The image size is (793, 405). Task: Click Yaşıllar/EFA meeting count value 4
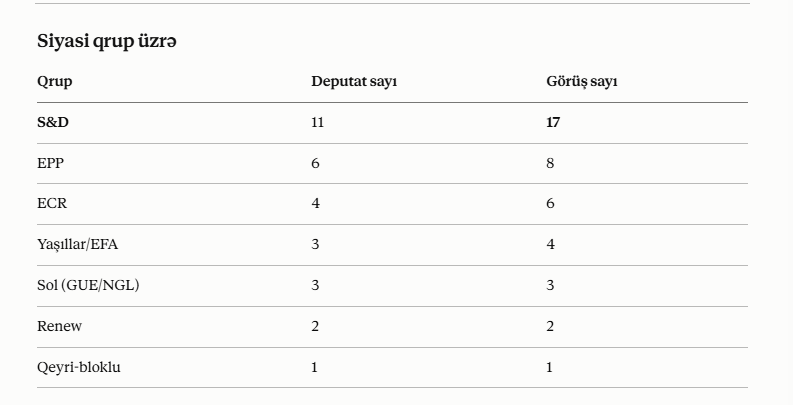pyautogui.click(x=550, y=244)
